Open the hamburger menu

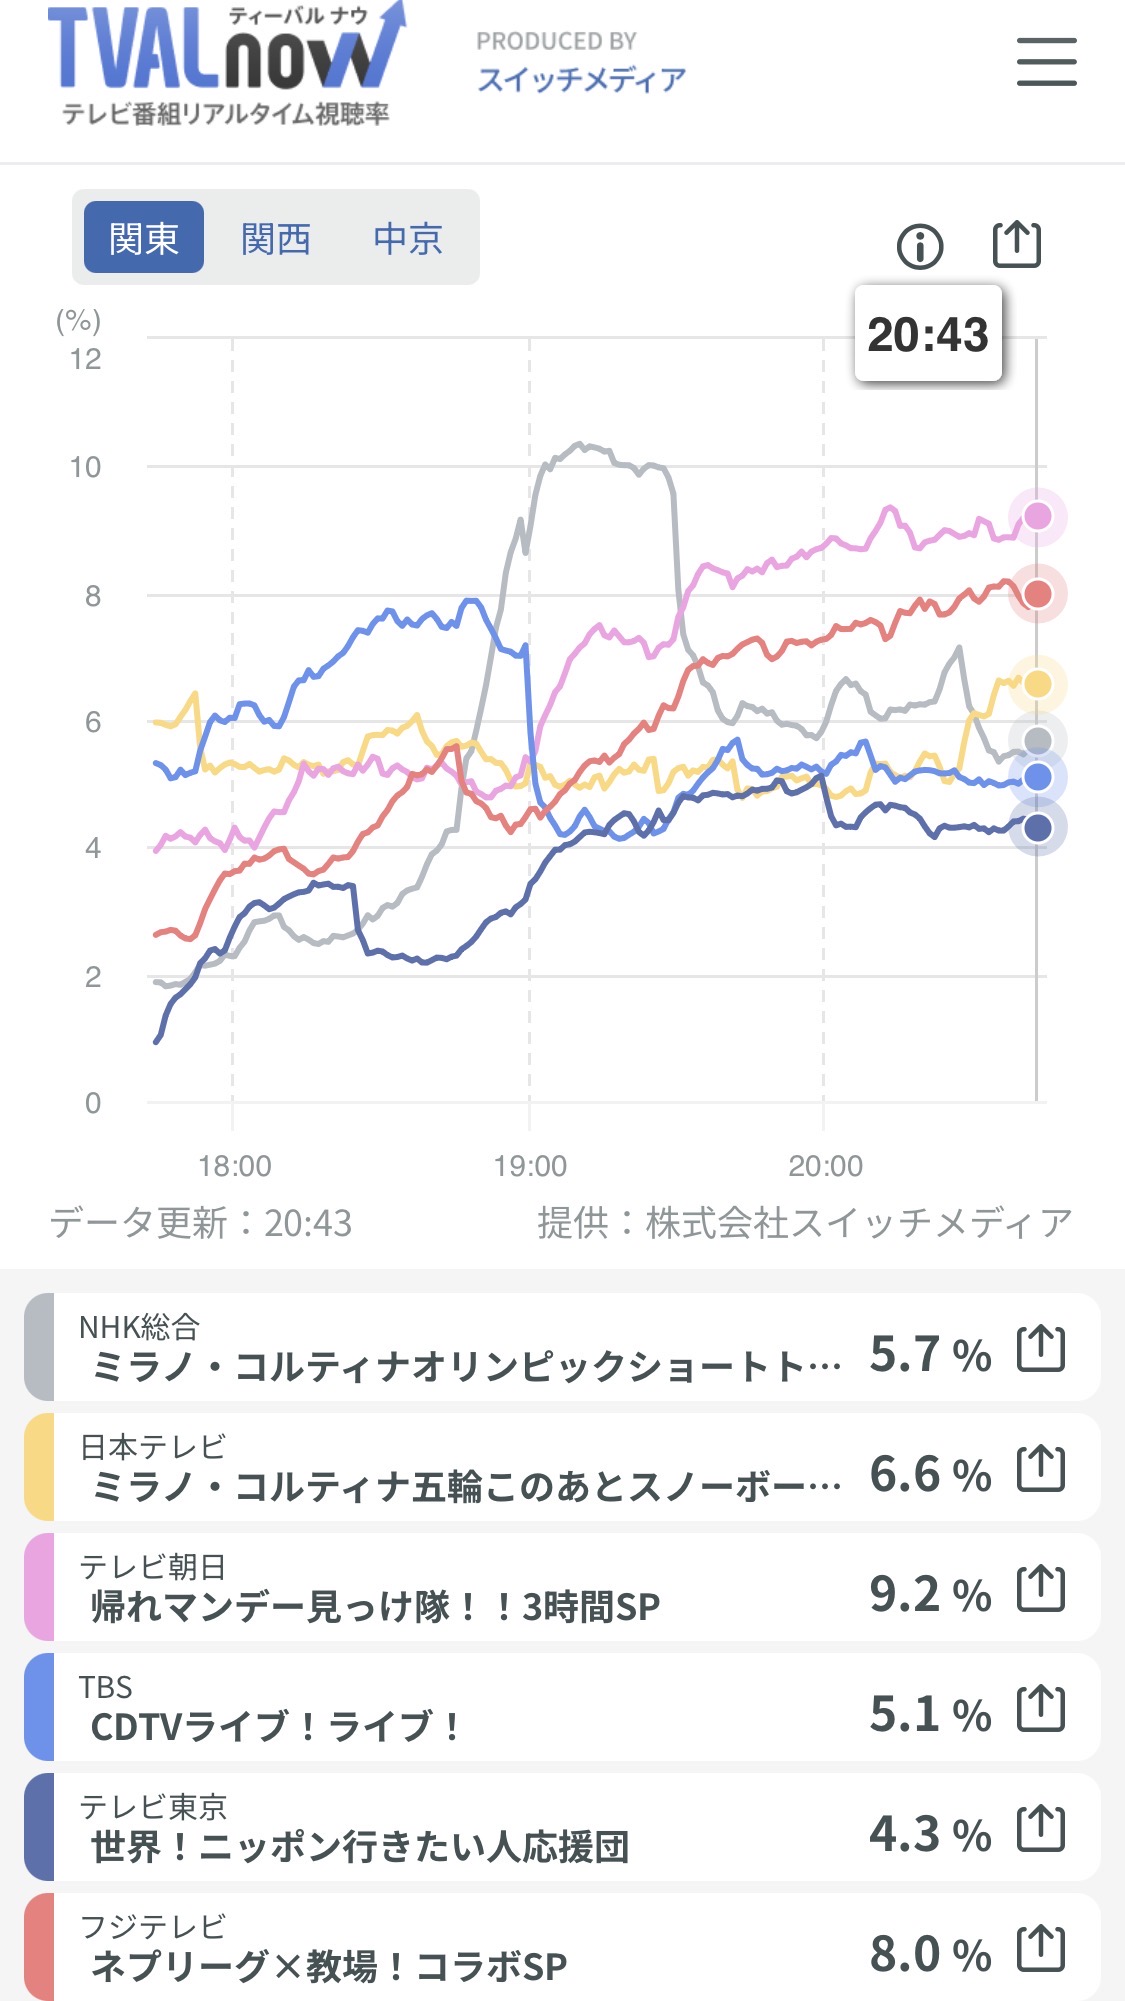[1046, 62]
